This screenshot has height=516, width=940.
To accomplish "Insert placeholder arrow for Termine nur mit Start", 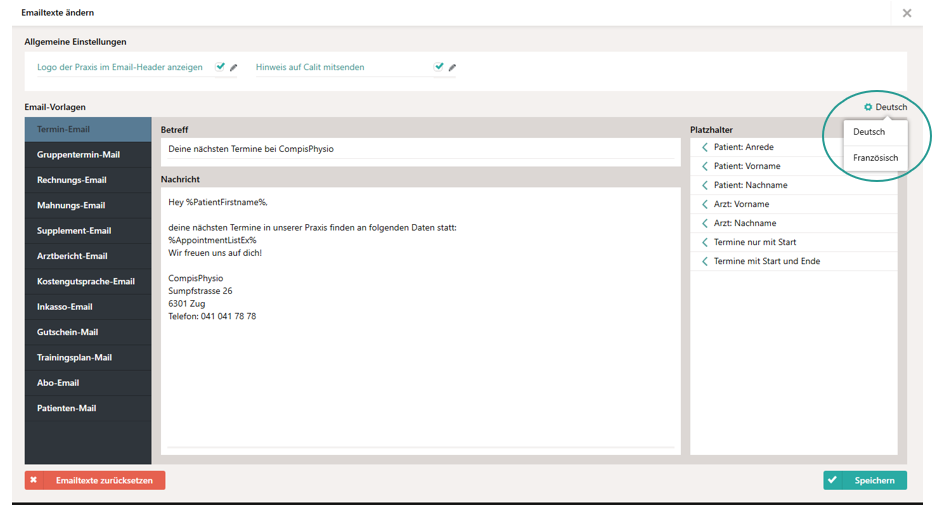I will click(x=705, y=242).
